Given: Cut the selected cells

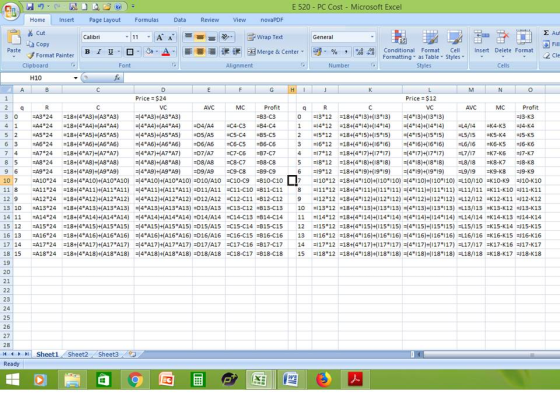Looking at the screenshot, I should (36, 33).
